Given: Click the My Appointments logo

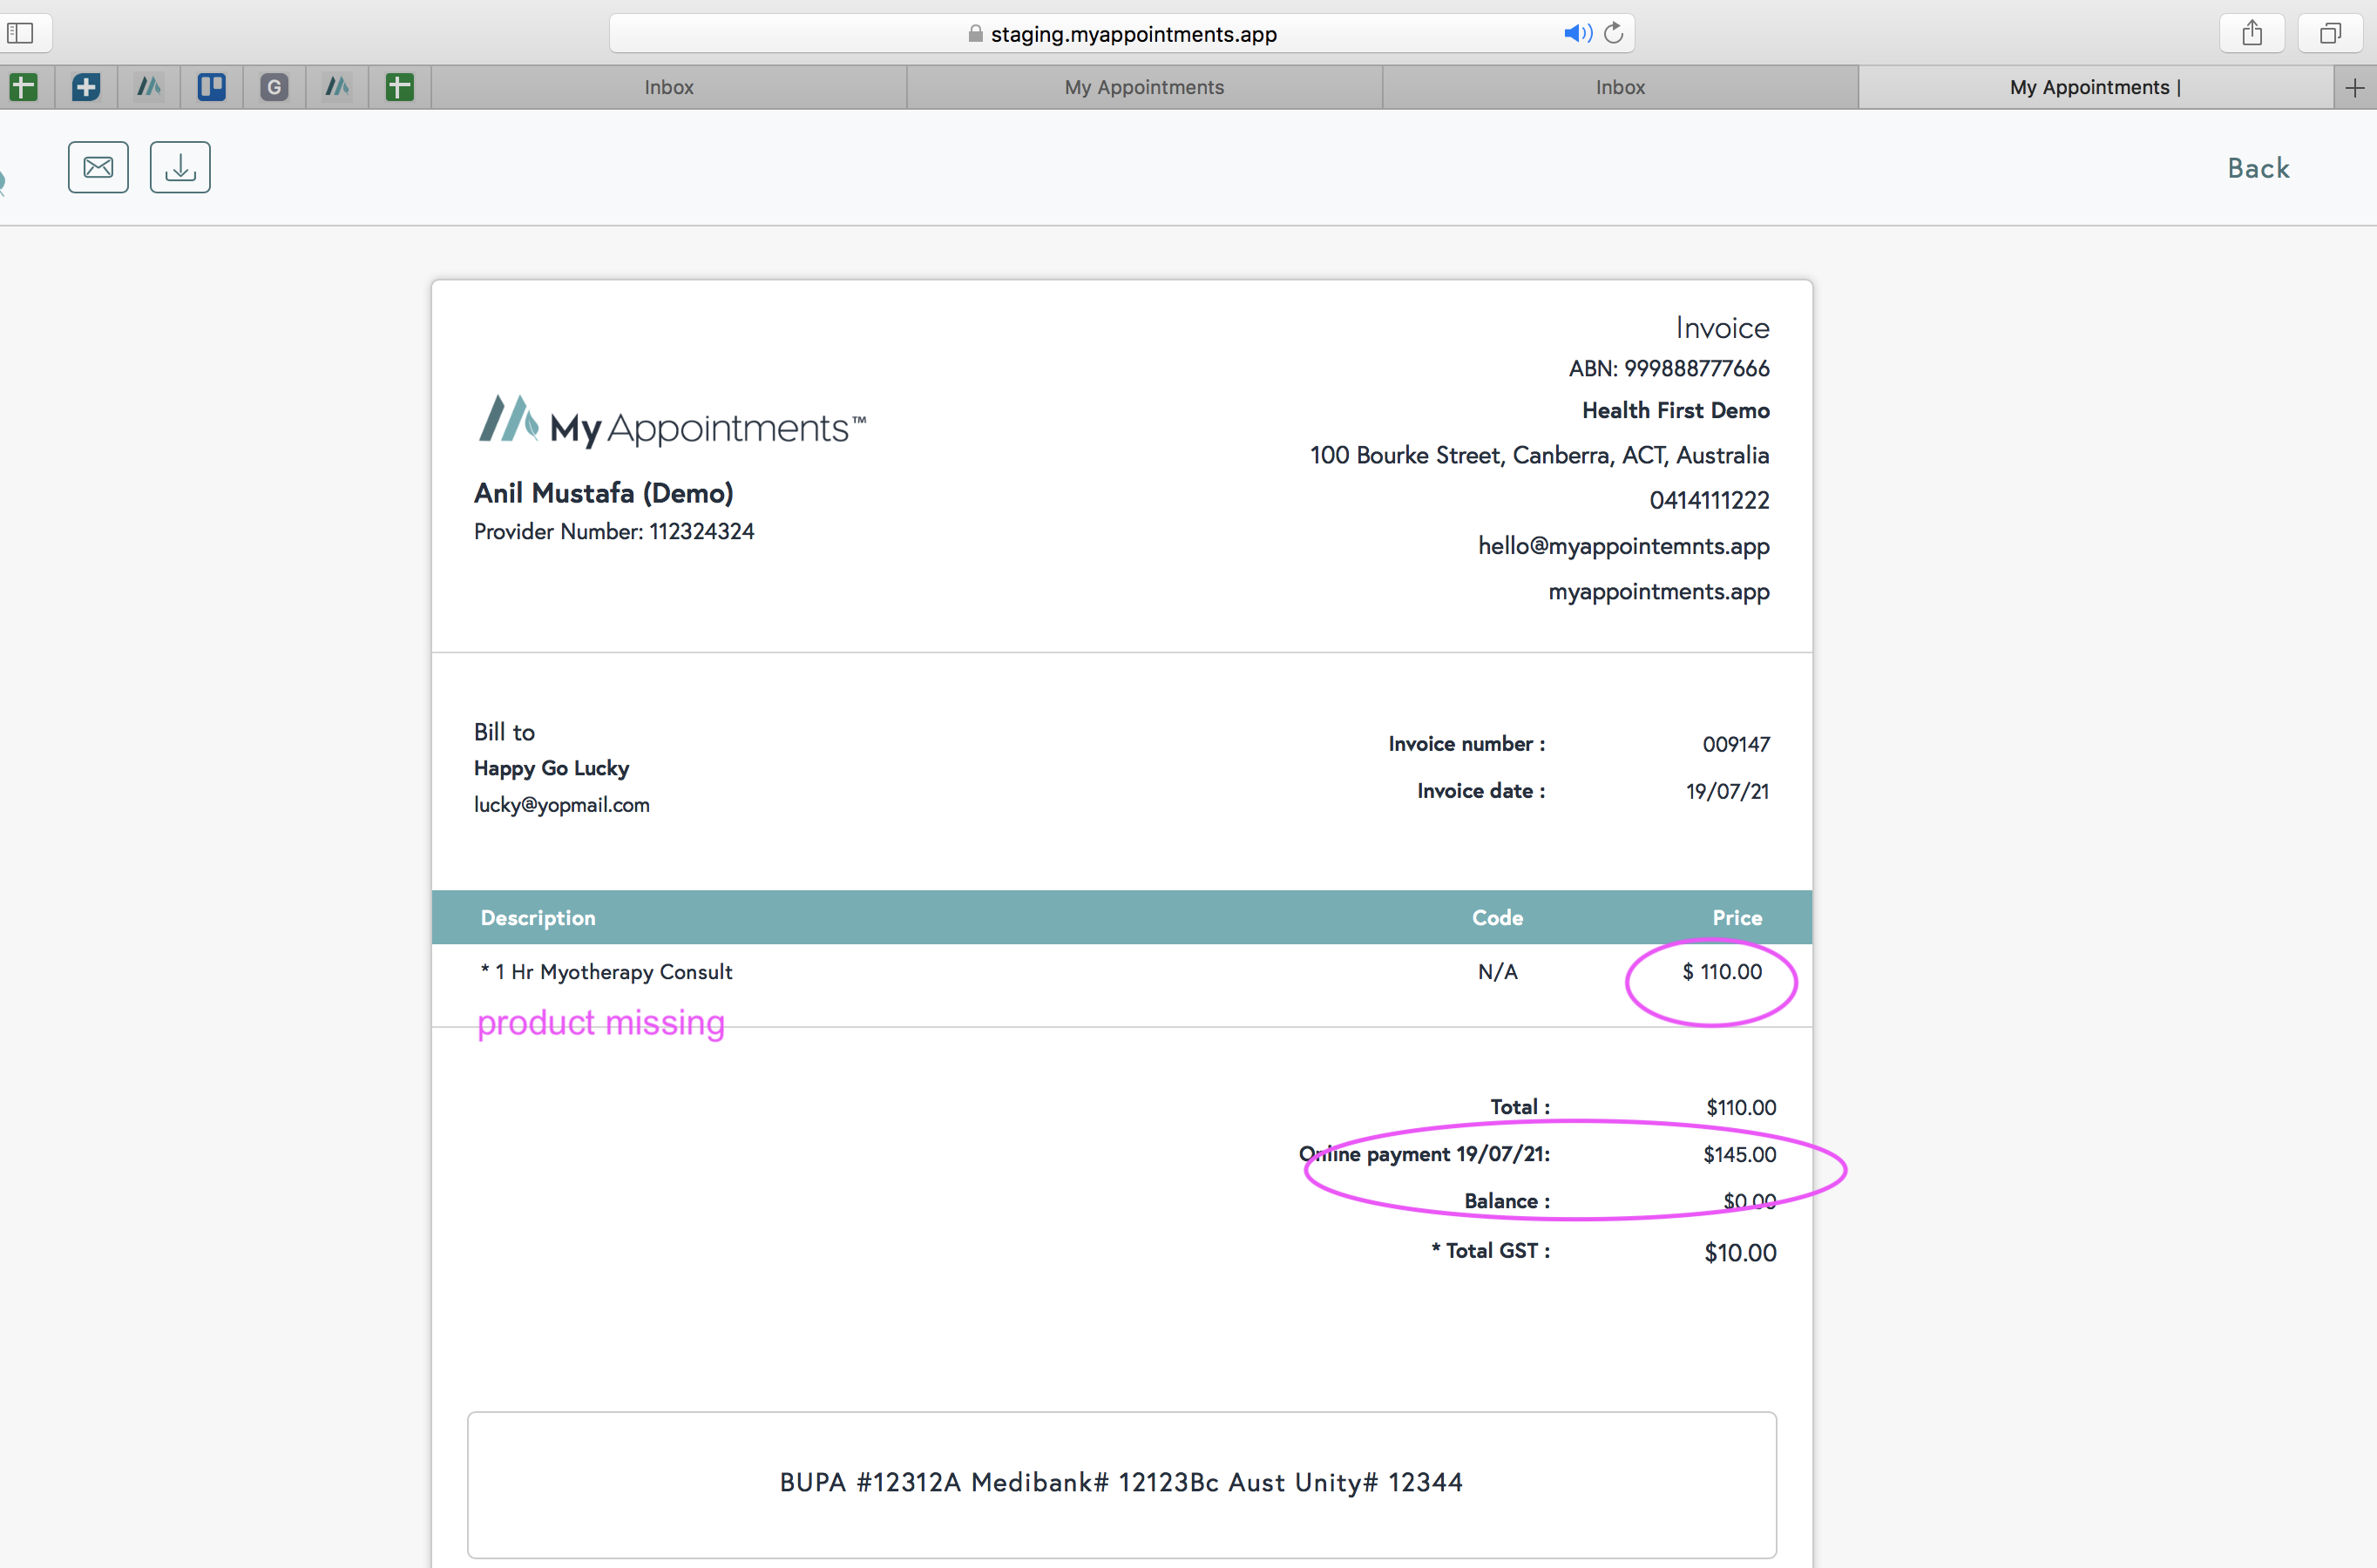Looking at the screenshot, I should click(671, 422).
